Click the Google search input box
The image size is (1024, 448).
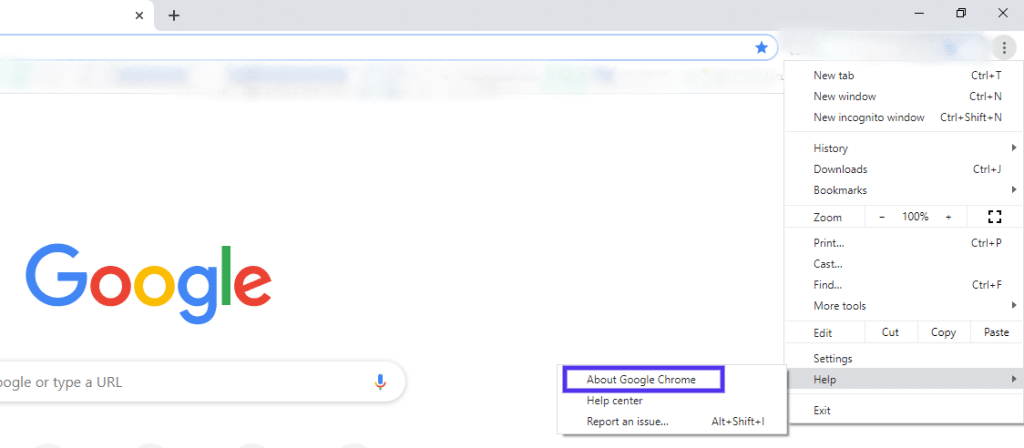pyautogui.click(x=196, y=382)
